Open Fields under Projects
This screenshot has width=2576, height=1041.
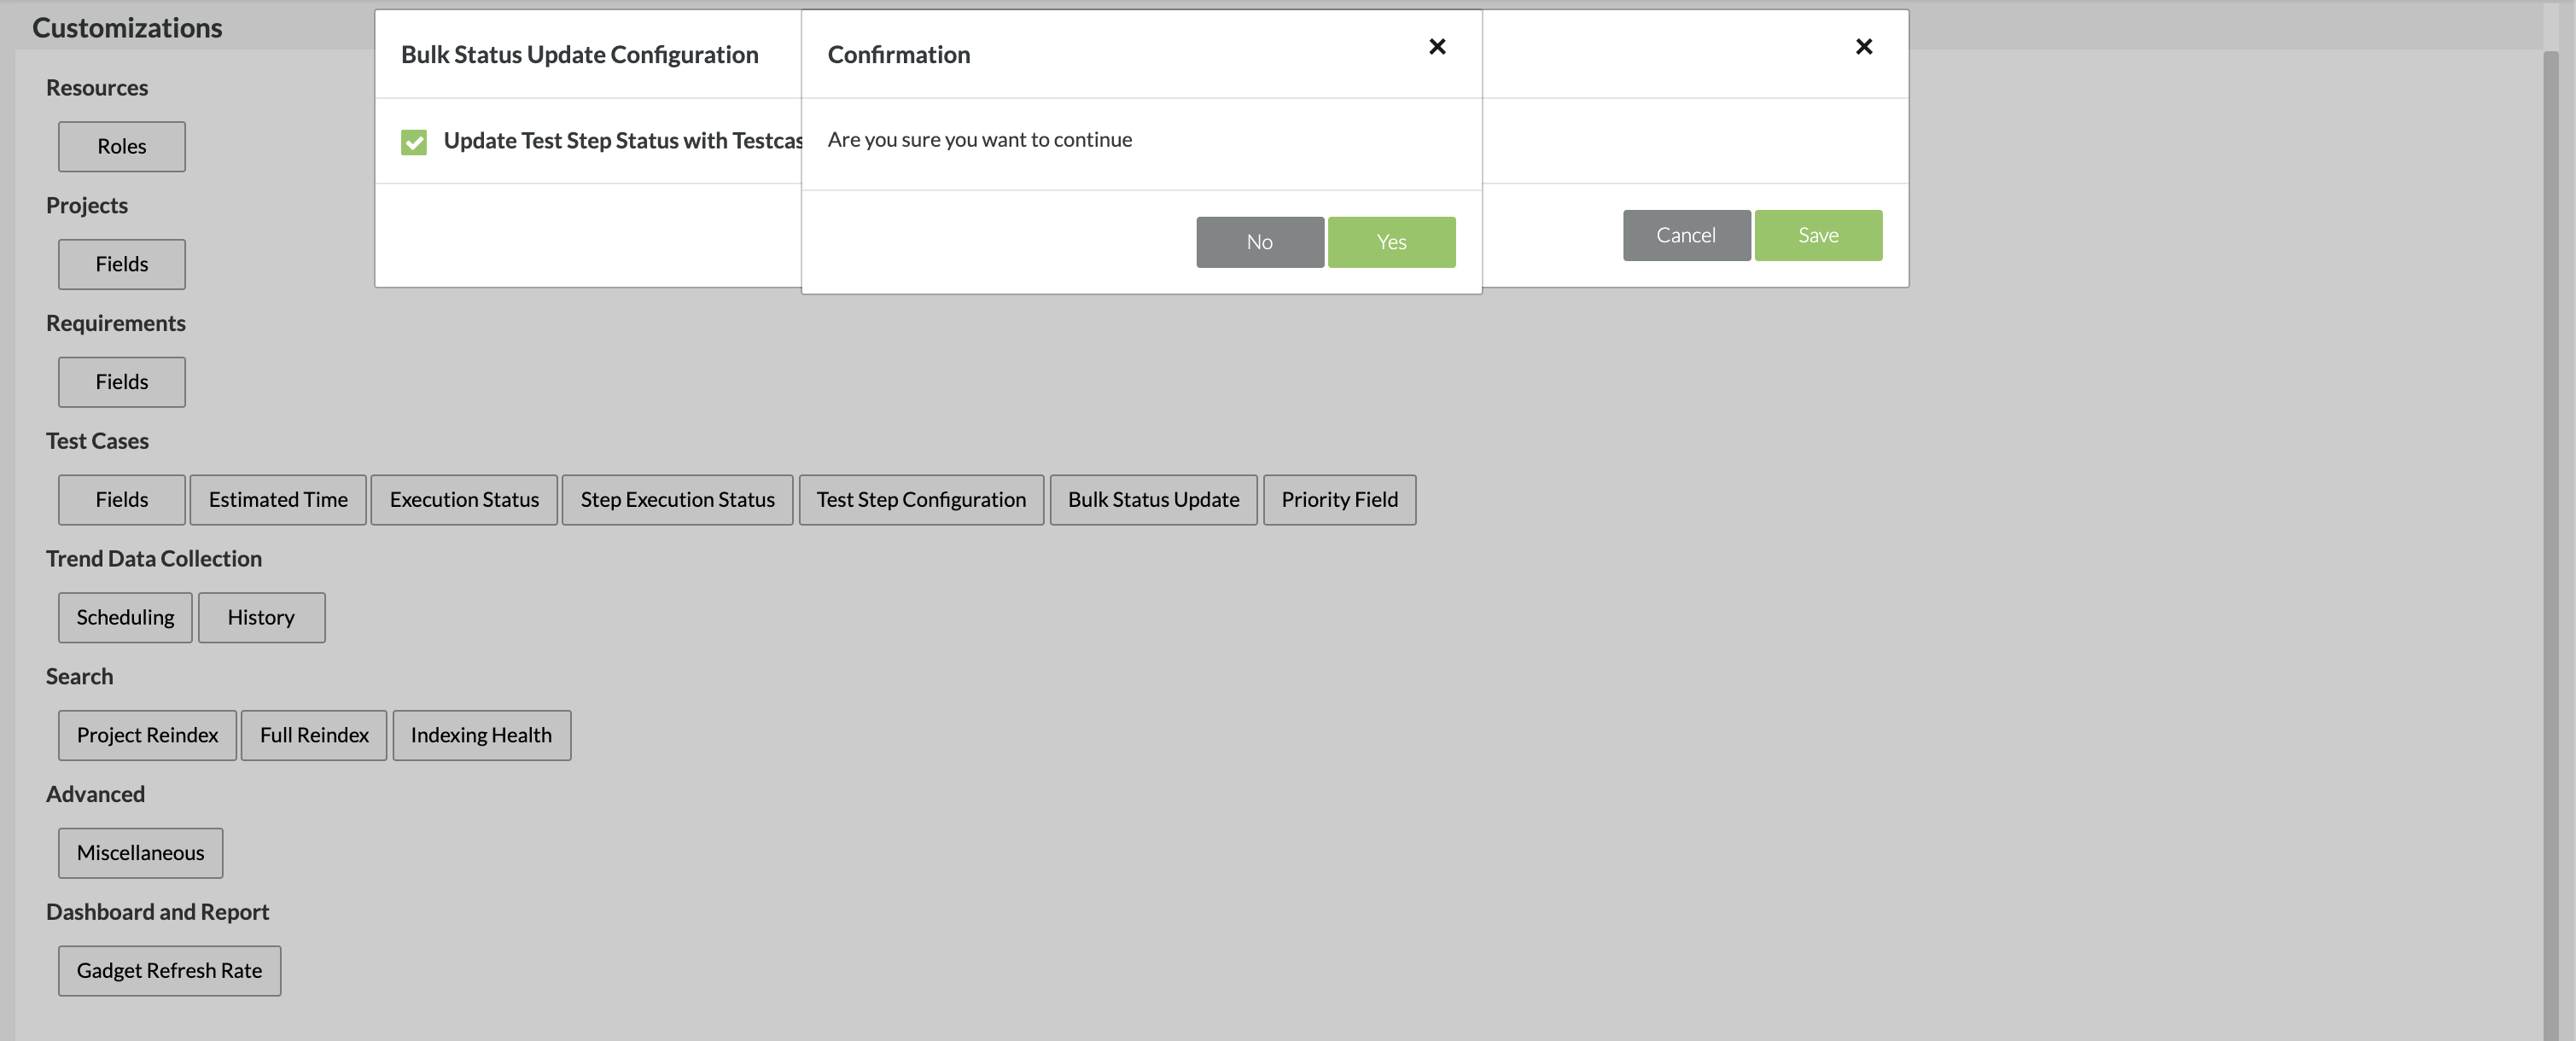click(121, 265)
